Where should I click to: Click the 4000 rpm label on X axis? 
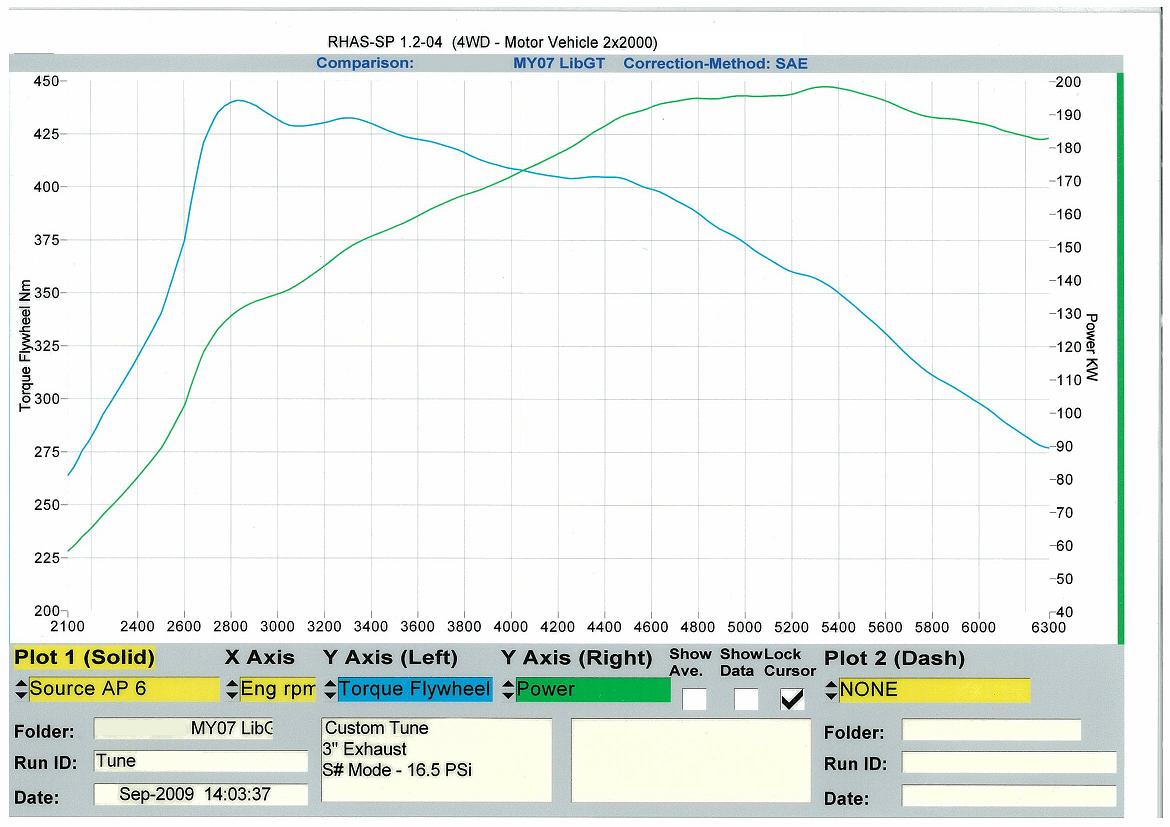pyautogui.click(x=510, y=627)
